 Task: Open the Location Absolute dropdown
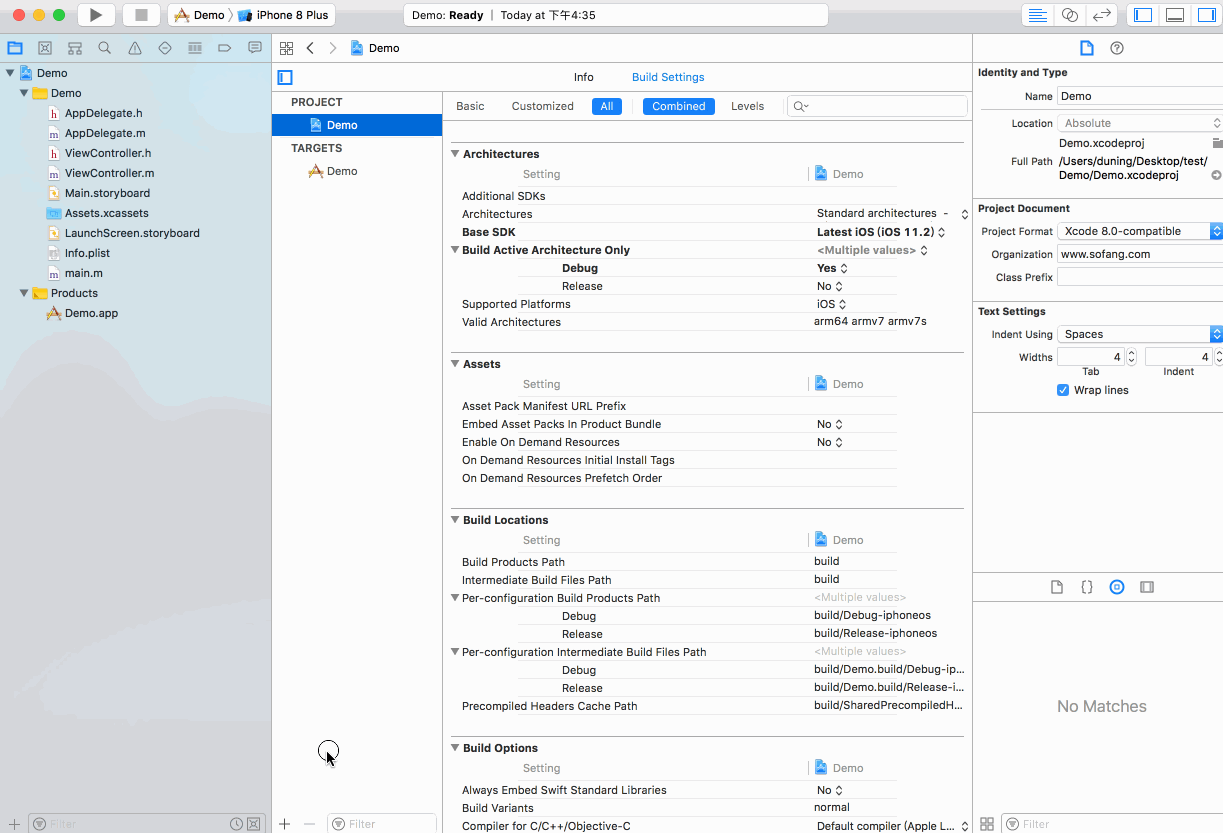[1140, 123]
